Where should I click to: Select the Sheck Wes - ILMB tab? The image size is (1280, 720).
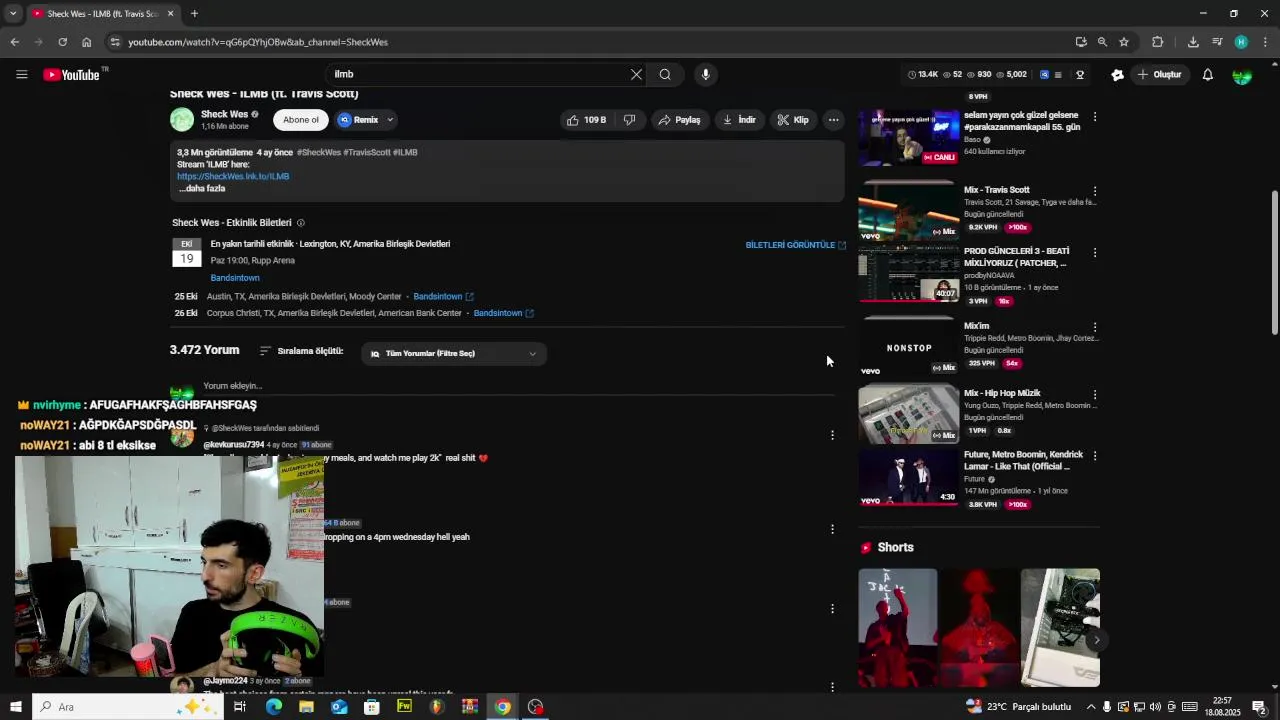click(103, 14)
